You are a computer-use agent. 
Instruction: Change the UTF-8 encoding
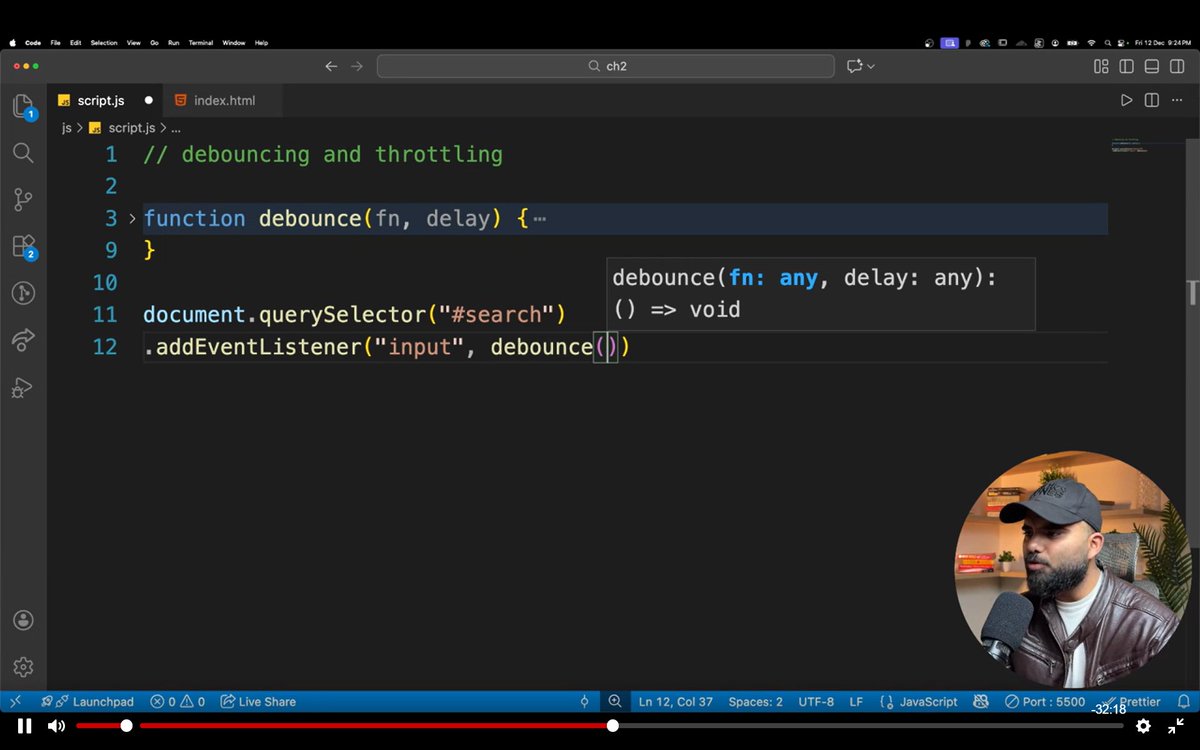point(816,701)
